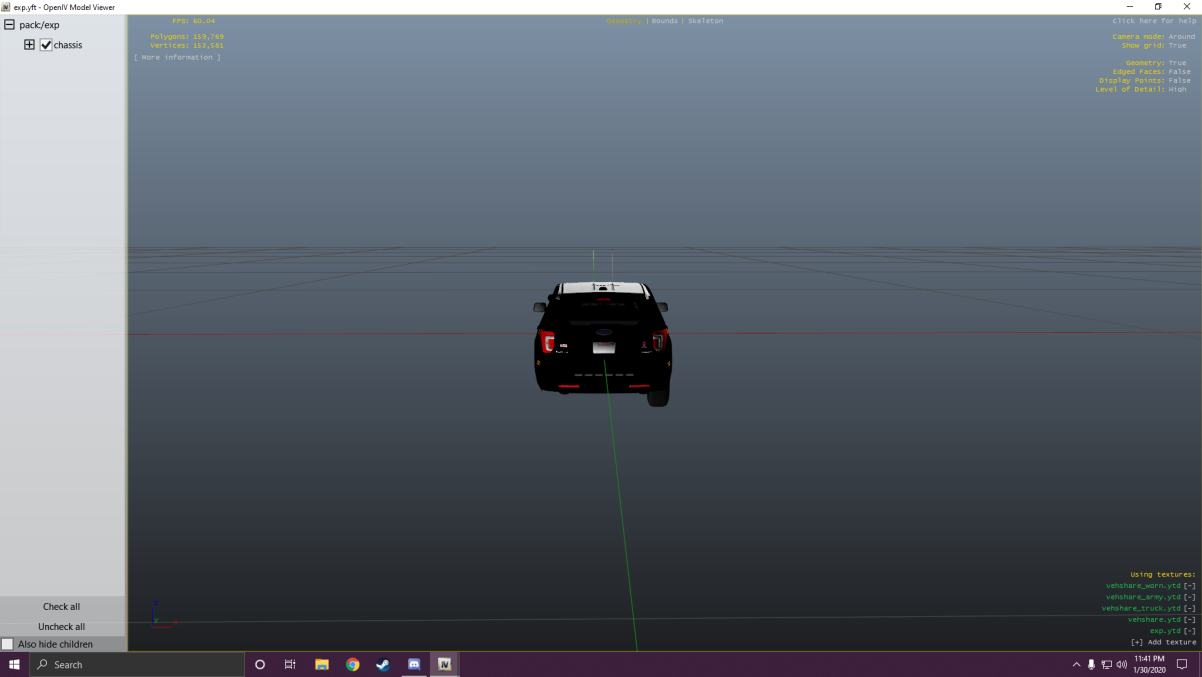Expand More information stats
This screenshot has width=1202, height=677.
(x=177, y=58)
